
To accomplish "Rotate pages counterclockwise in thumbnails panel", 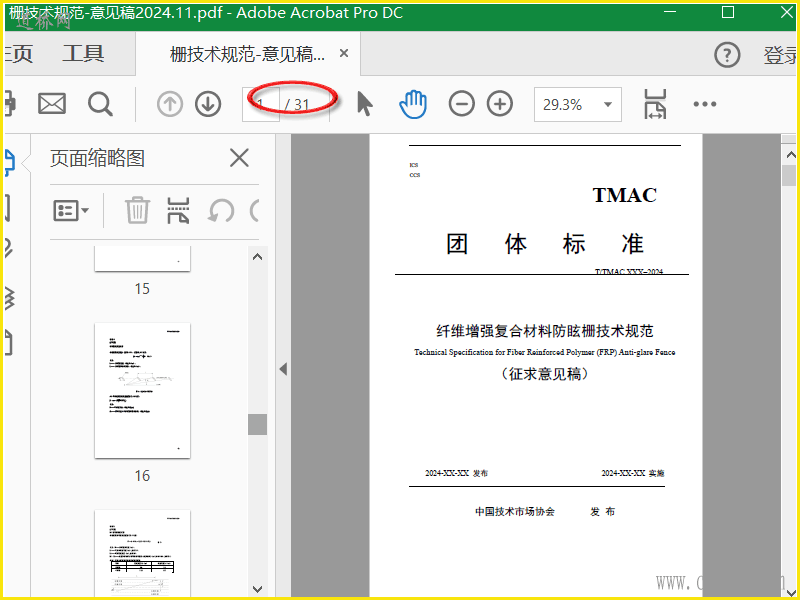I will pyautogui.click(x=221, y=211).
